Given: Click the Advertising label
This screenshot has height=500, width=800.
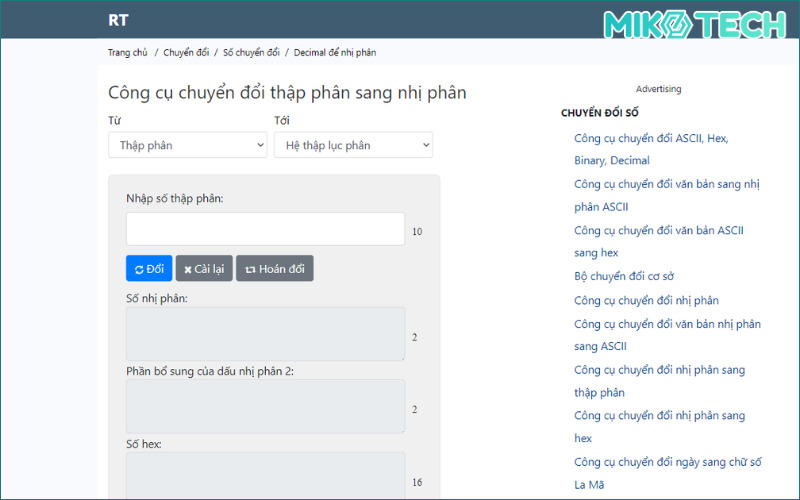Looking at the screenshot, I should (658, 89).
